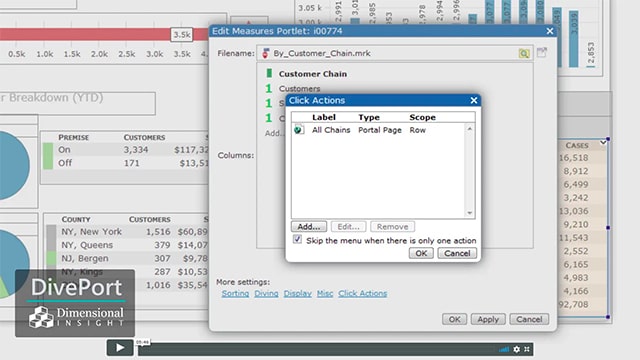
Task: Open video settings gear icon
Action: coord(517,349)
